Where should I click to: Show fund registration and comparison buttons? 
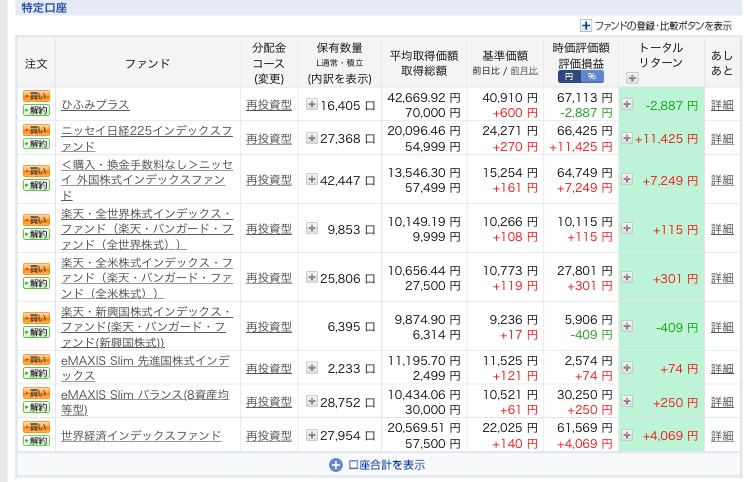[656, 25]
